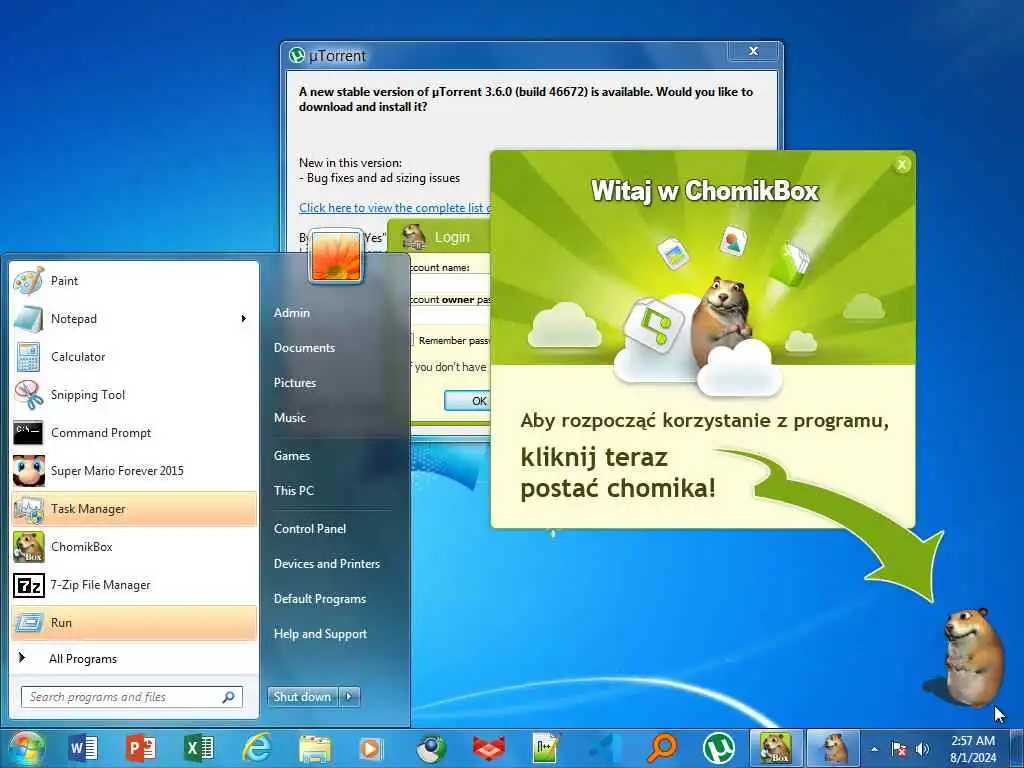Click the hamster character on the desktop
The width and height of the screenshot is (1024, 768).
972,658
